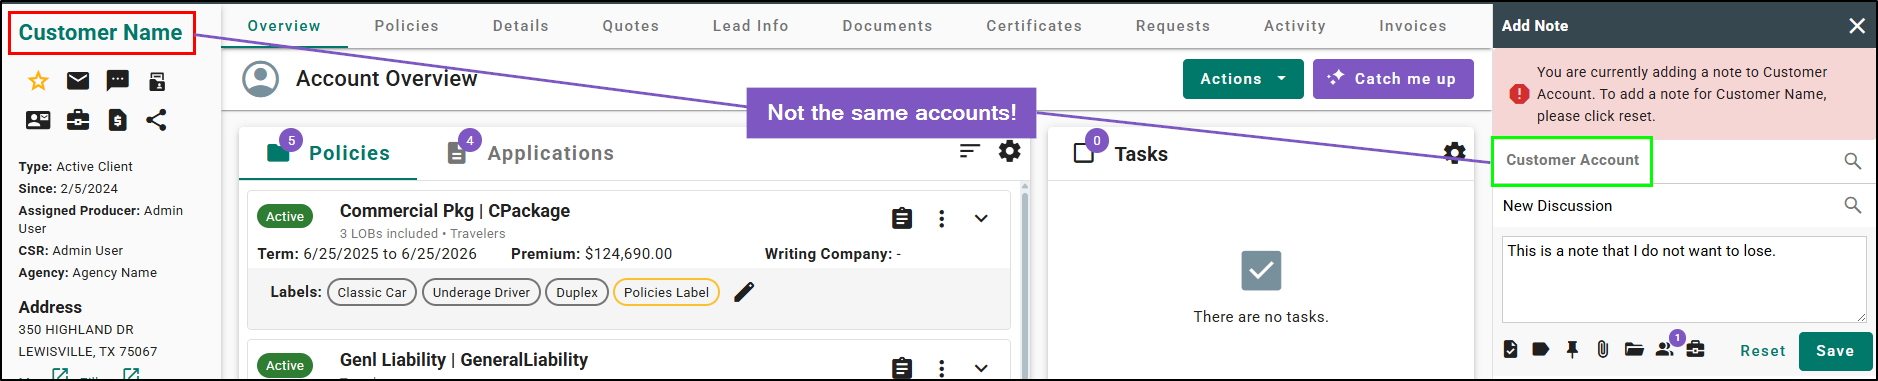Click the fax icon beside the chat icon
This screenshot has width=1878, height=381.
157,81
